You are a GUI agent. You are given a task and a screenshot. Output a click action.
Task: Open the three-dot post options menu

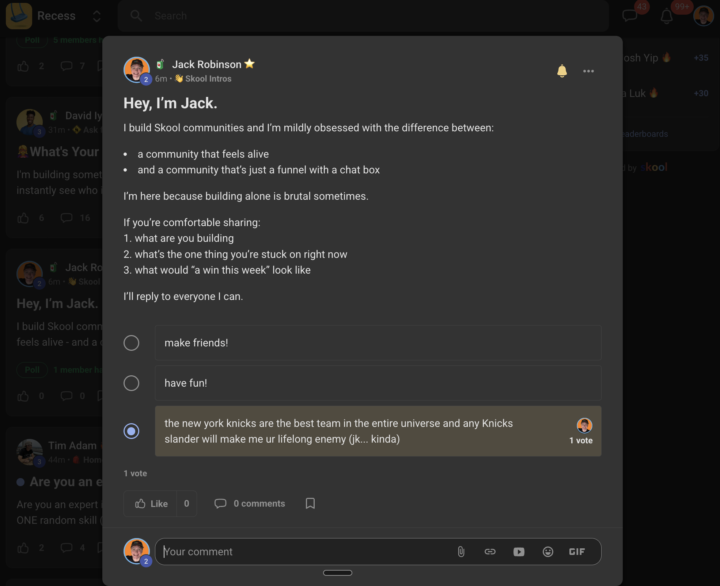coord(589,71)
